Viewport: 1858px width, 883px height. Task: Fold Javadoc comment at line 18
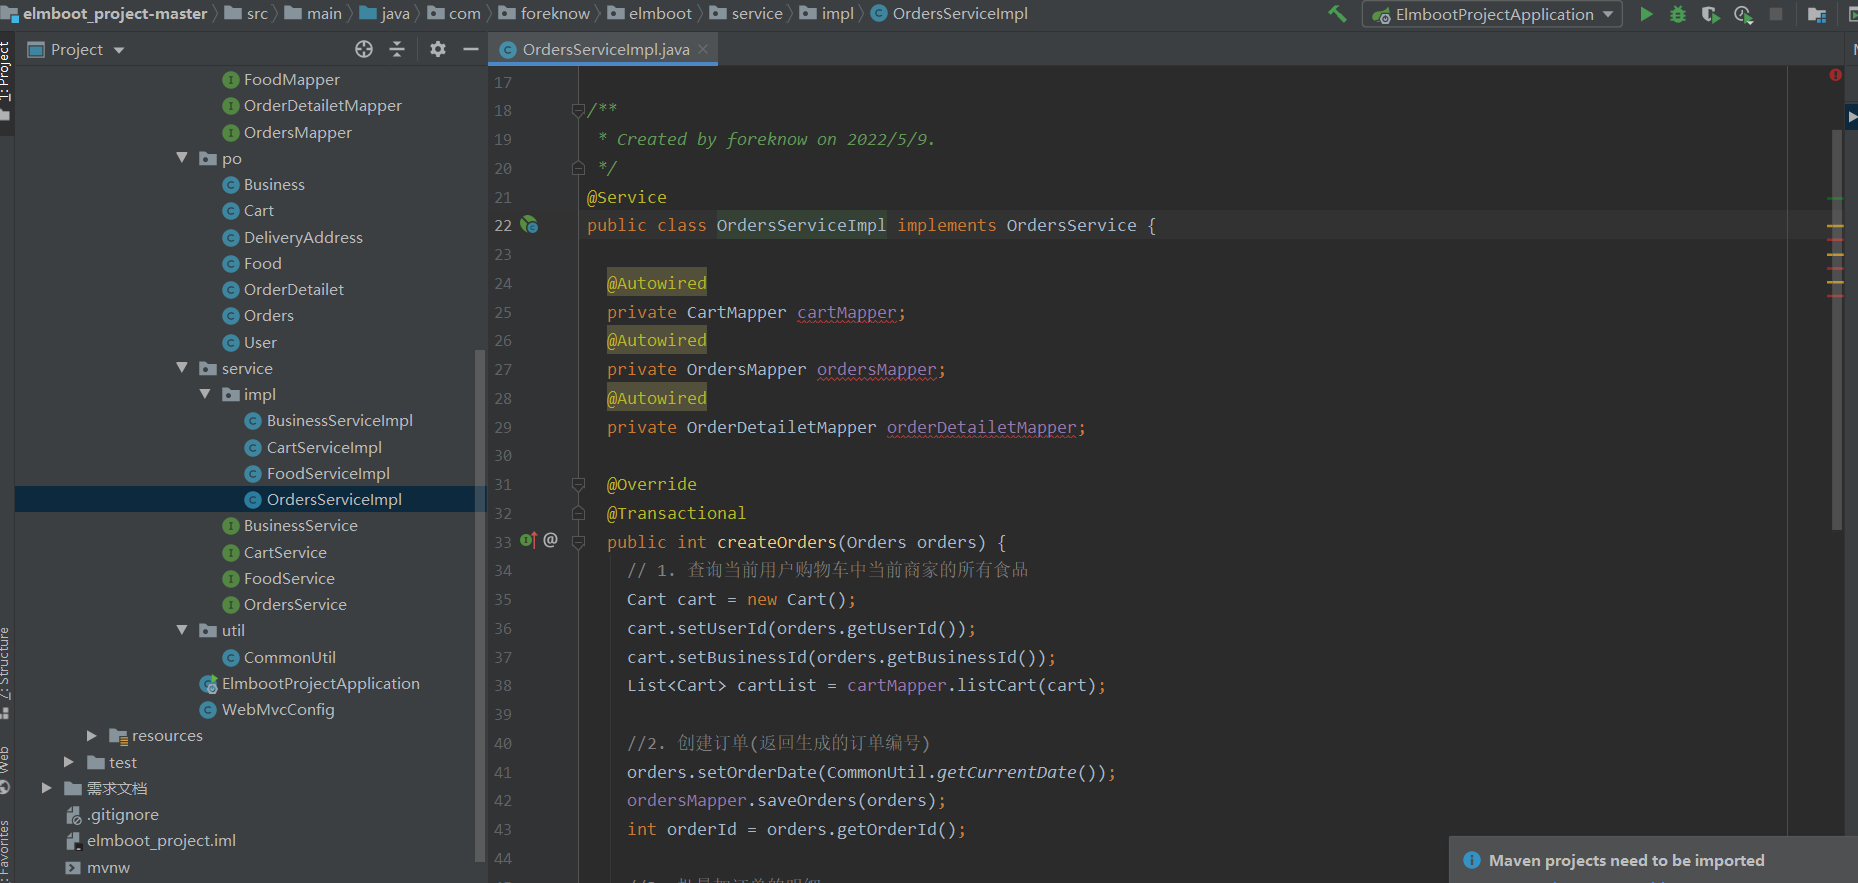(578, 110)
